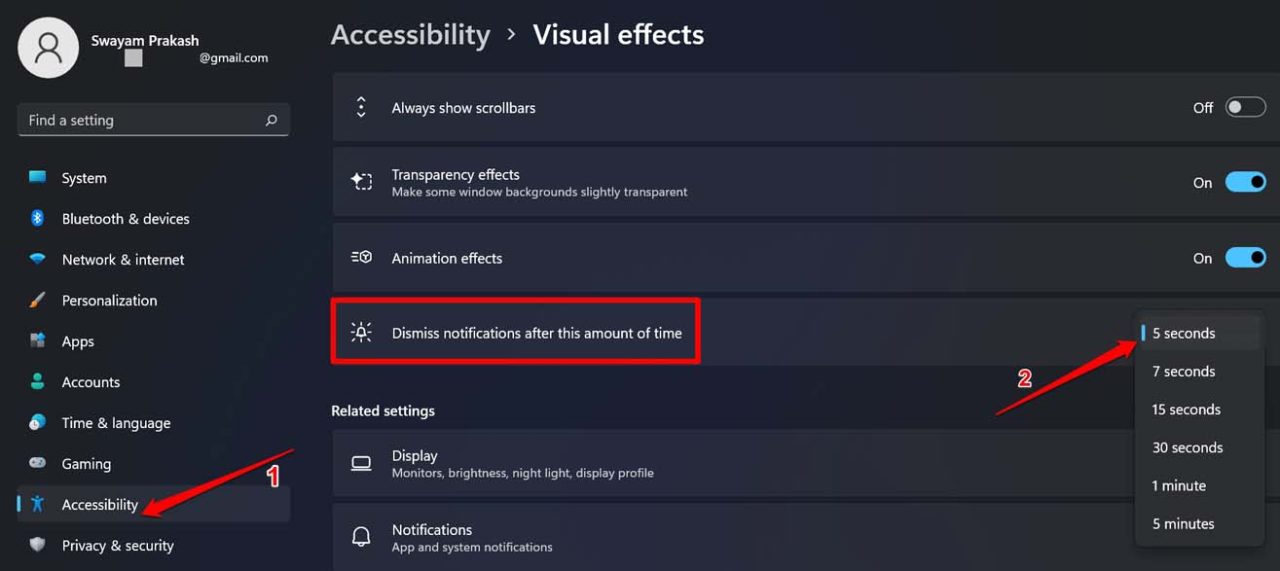Toggle Always show scrollbars switch

point(1246,107)
